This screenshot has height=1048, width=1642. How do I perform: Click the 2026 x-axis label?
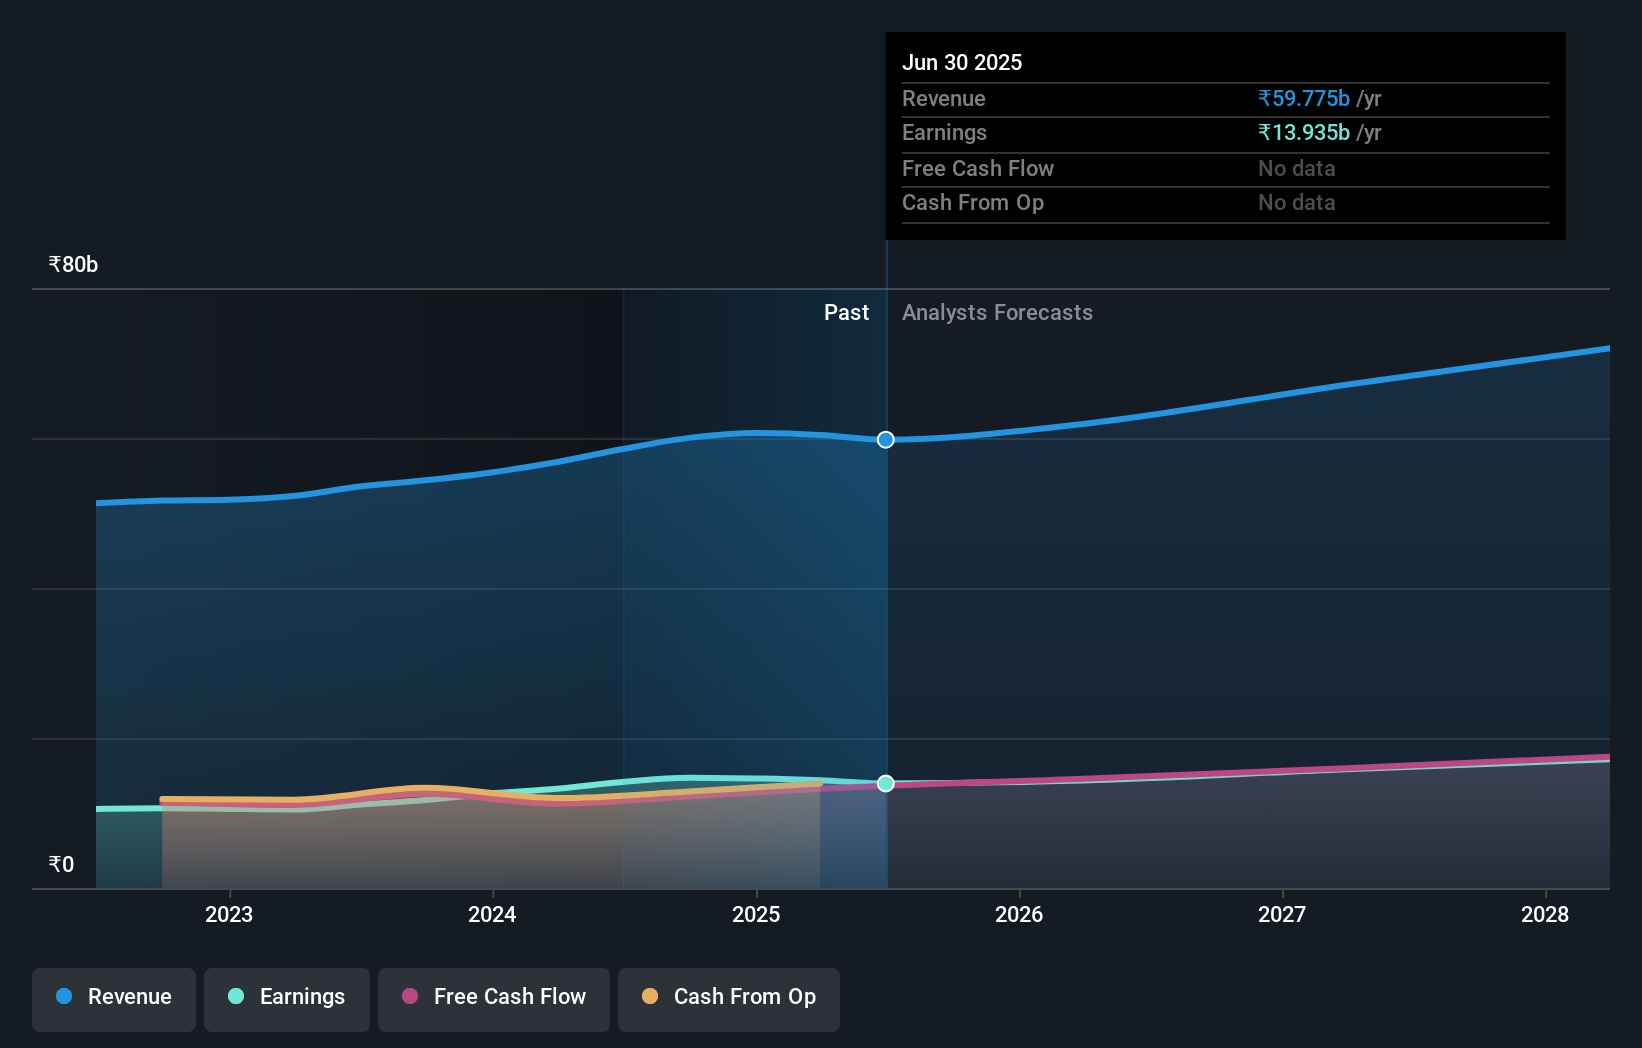click(1019, 914)
